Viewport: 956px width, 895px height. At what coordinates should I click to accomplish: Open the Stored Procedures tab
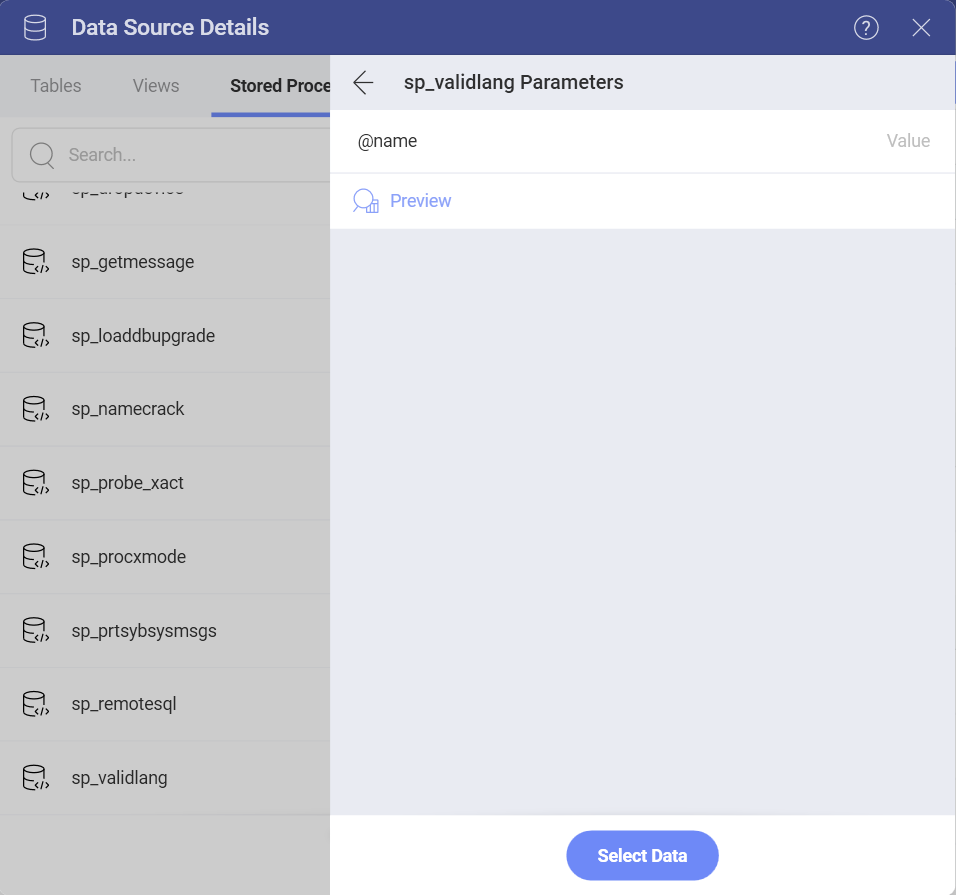(x=280, y=86)
